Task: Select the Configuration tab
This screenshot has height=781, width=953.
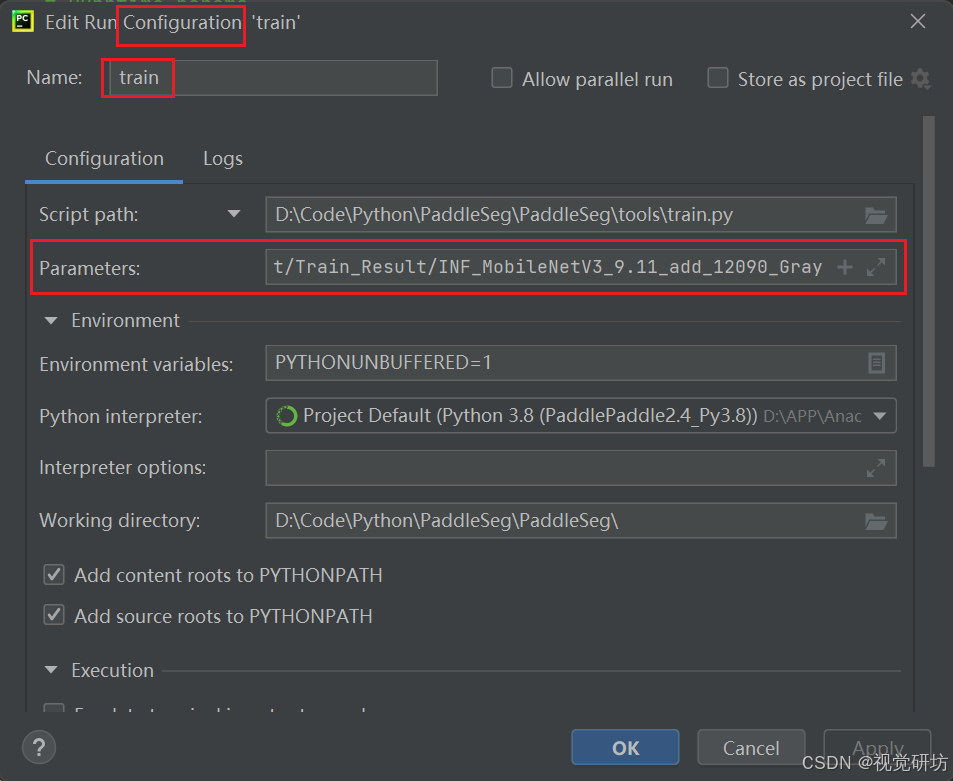Action: 104,158
